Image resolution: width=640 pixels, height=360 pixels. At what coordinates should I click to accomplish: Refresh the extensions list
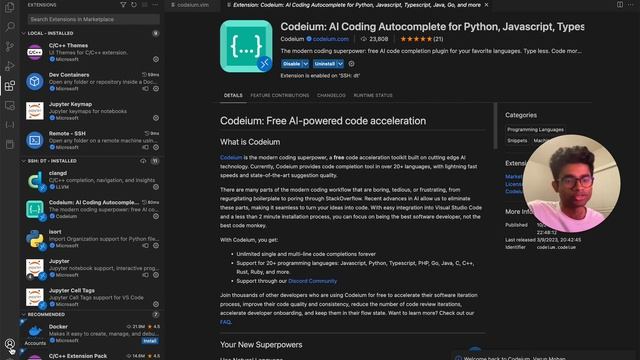[x=134, y=5]
